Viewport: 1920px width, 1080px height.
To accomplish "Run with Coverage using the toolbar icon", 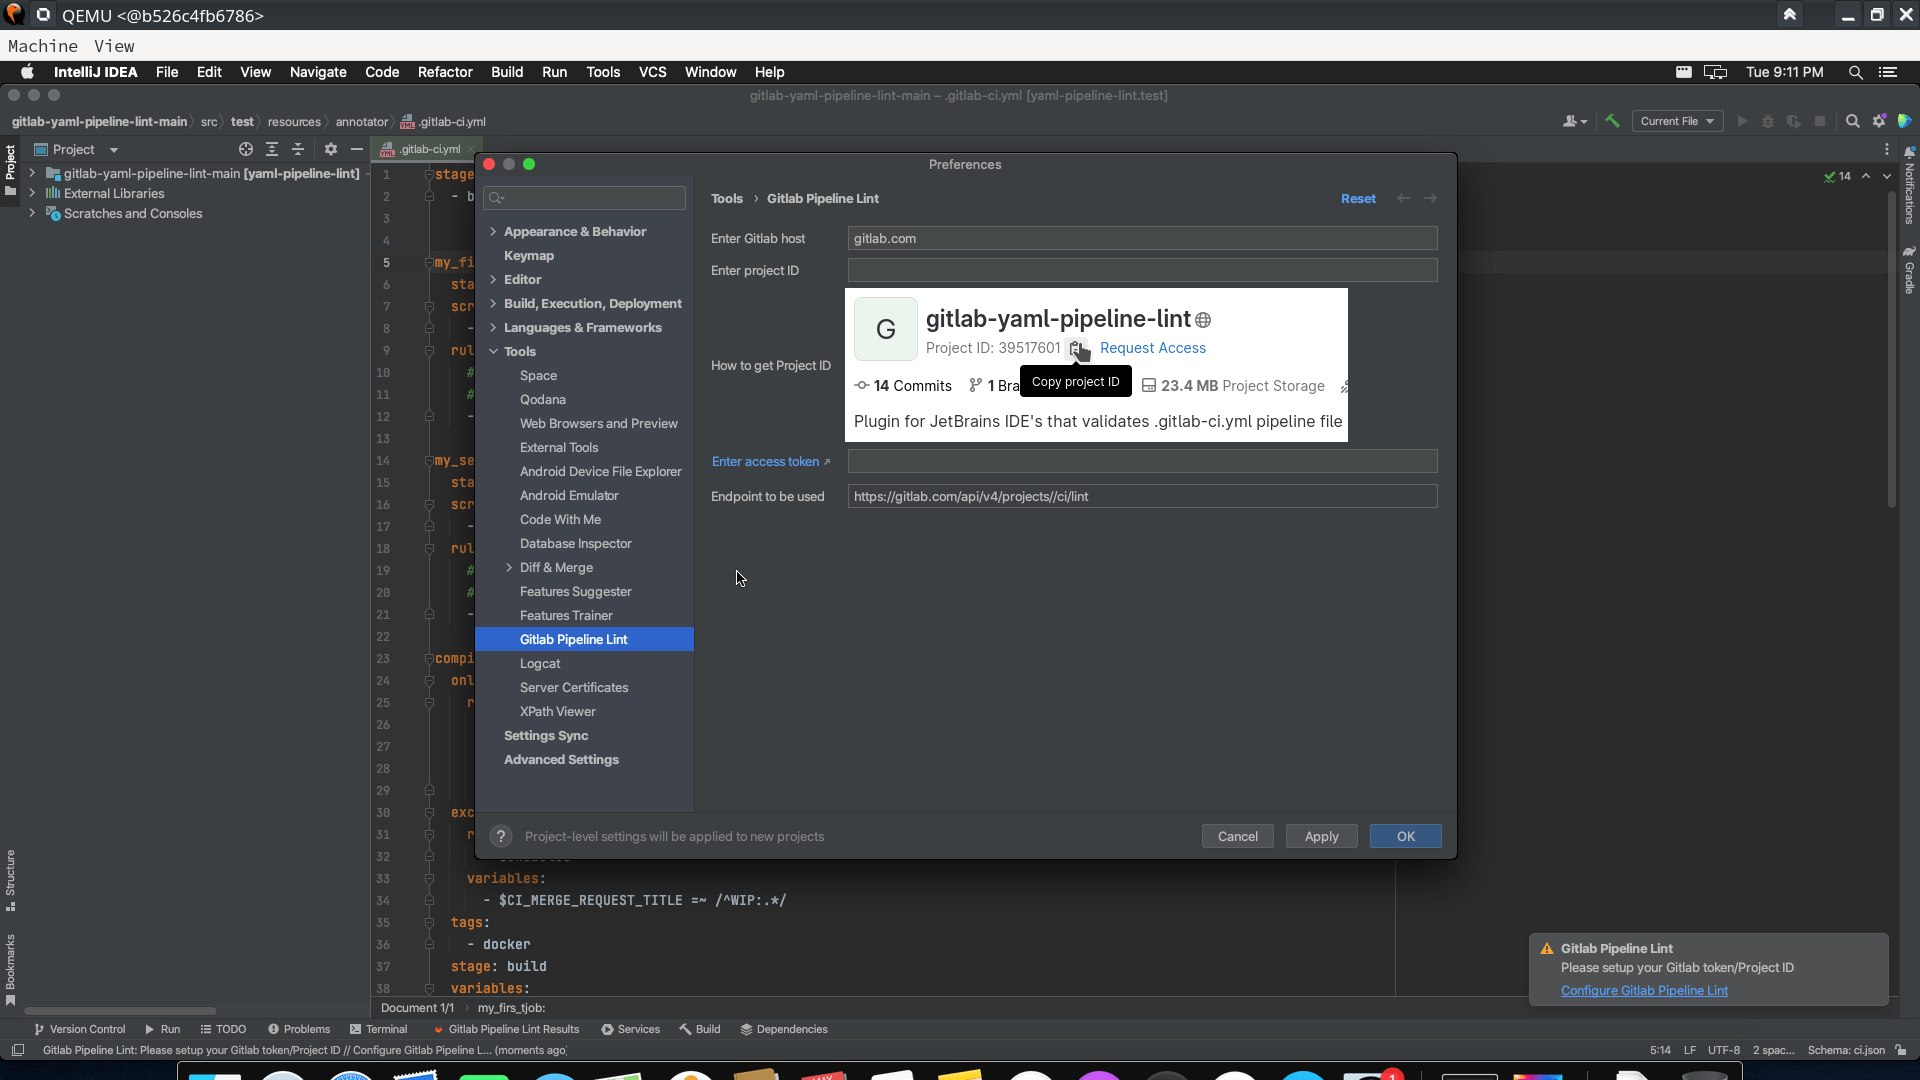I will [1794, 120].
